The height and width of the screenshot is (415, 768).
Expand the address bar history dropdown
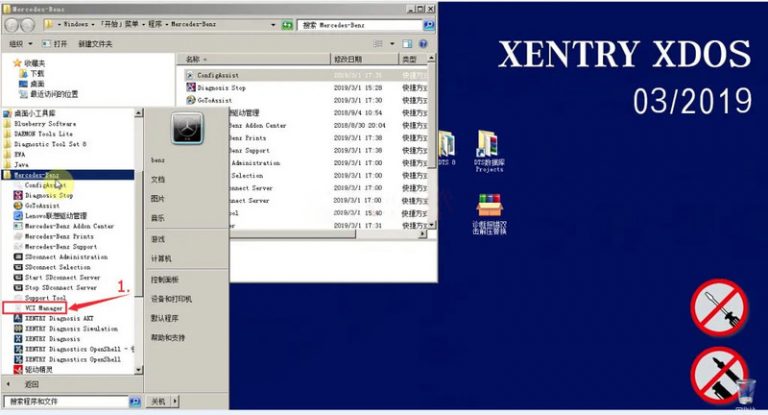[273, 24]
